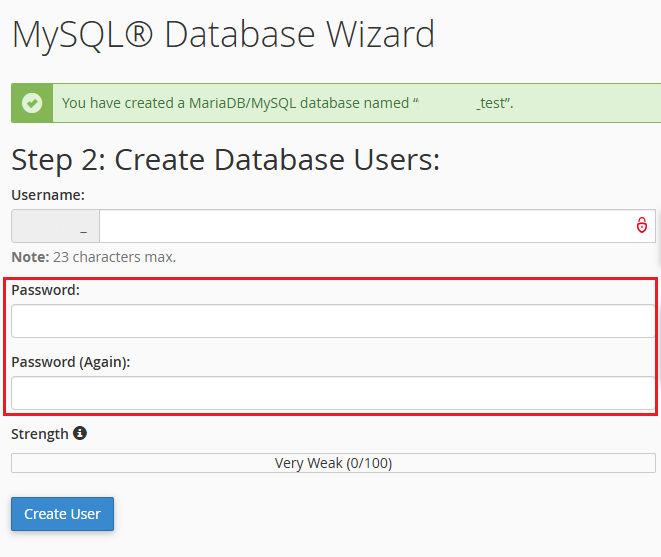Image resolution: width=661 pixels, height=557 pixels.
Task: Click the Username input field
Action: click(x=377, y=226)
